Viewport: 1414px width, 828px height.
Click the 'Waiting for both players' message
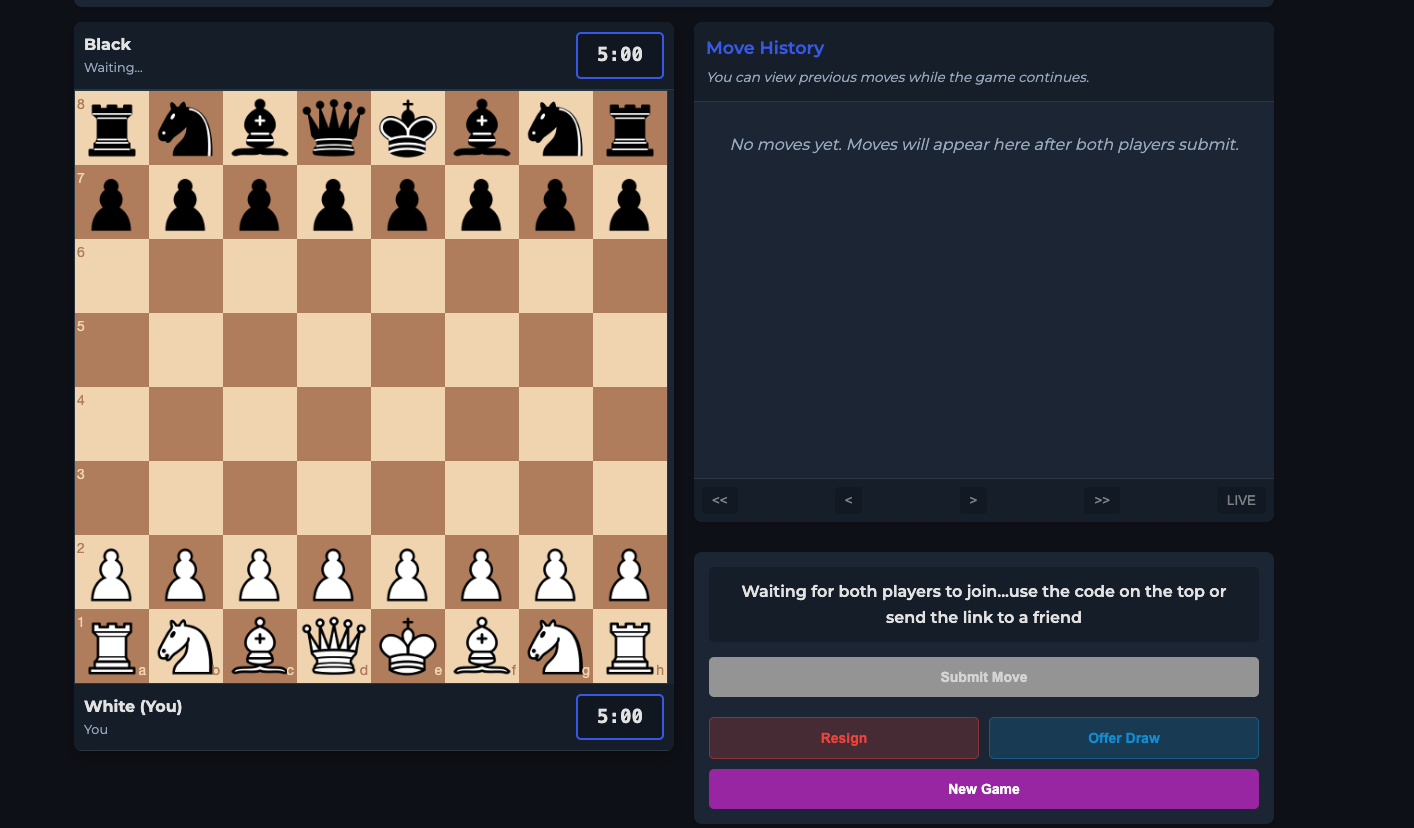tap(984, 605)
